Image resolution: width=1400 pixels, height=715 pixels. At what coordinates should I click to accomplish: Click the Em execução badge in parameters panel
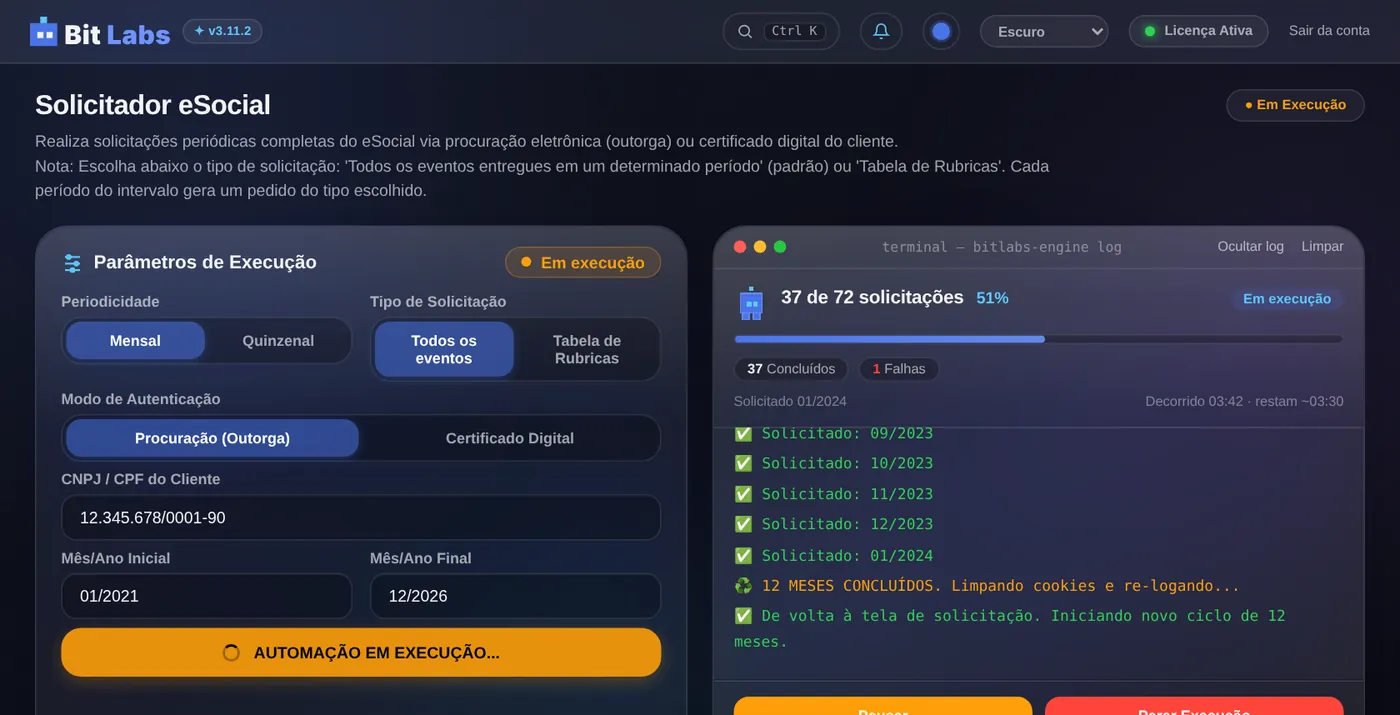click(x=583, y=263)
